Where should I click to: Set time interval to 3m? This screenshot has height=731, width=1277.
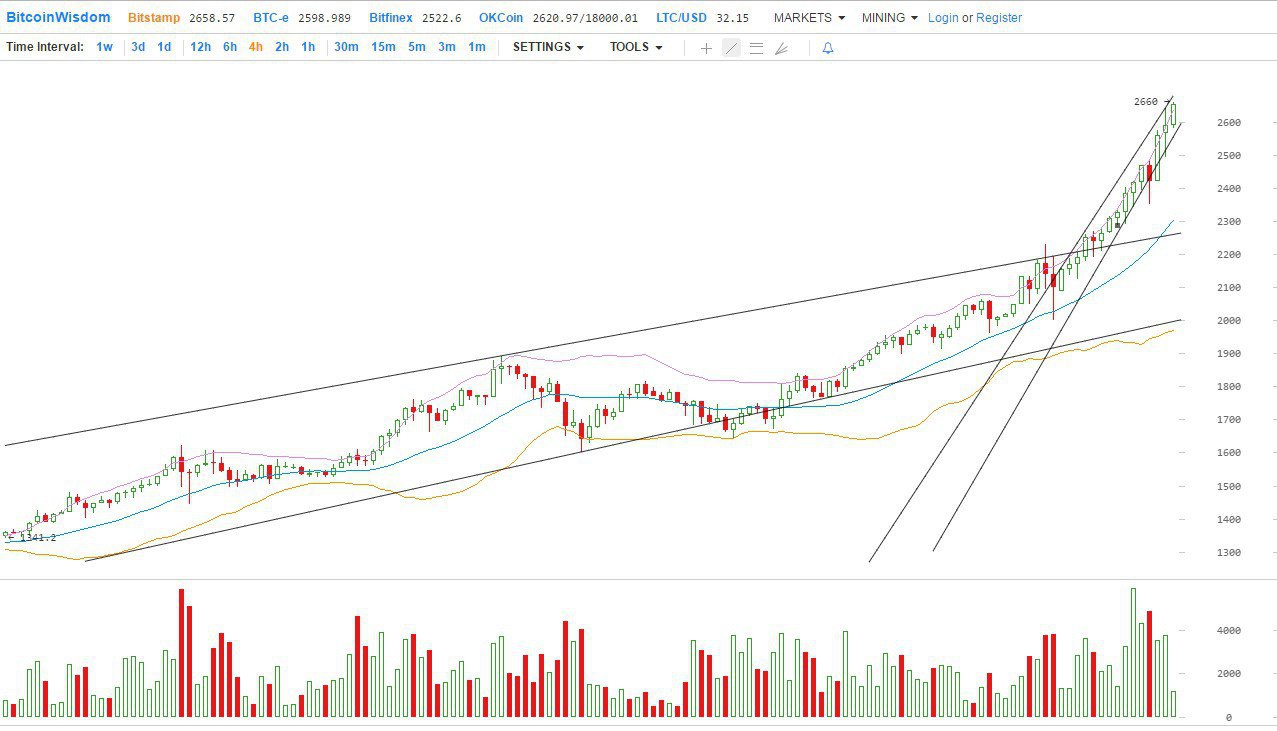pyautogui.click(x=447, y=47)
